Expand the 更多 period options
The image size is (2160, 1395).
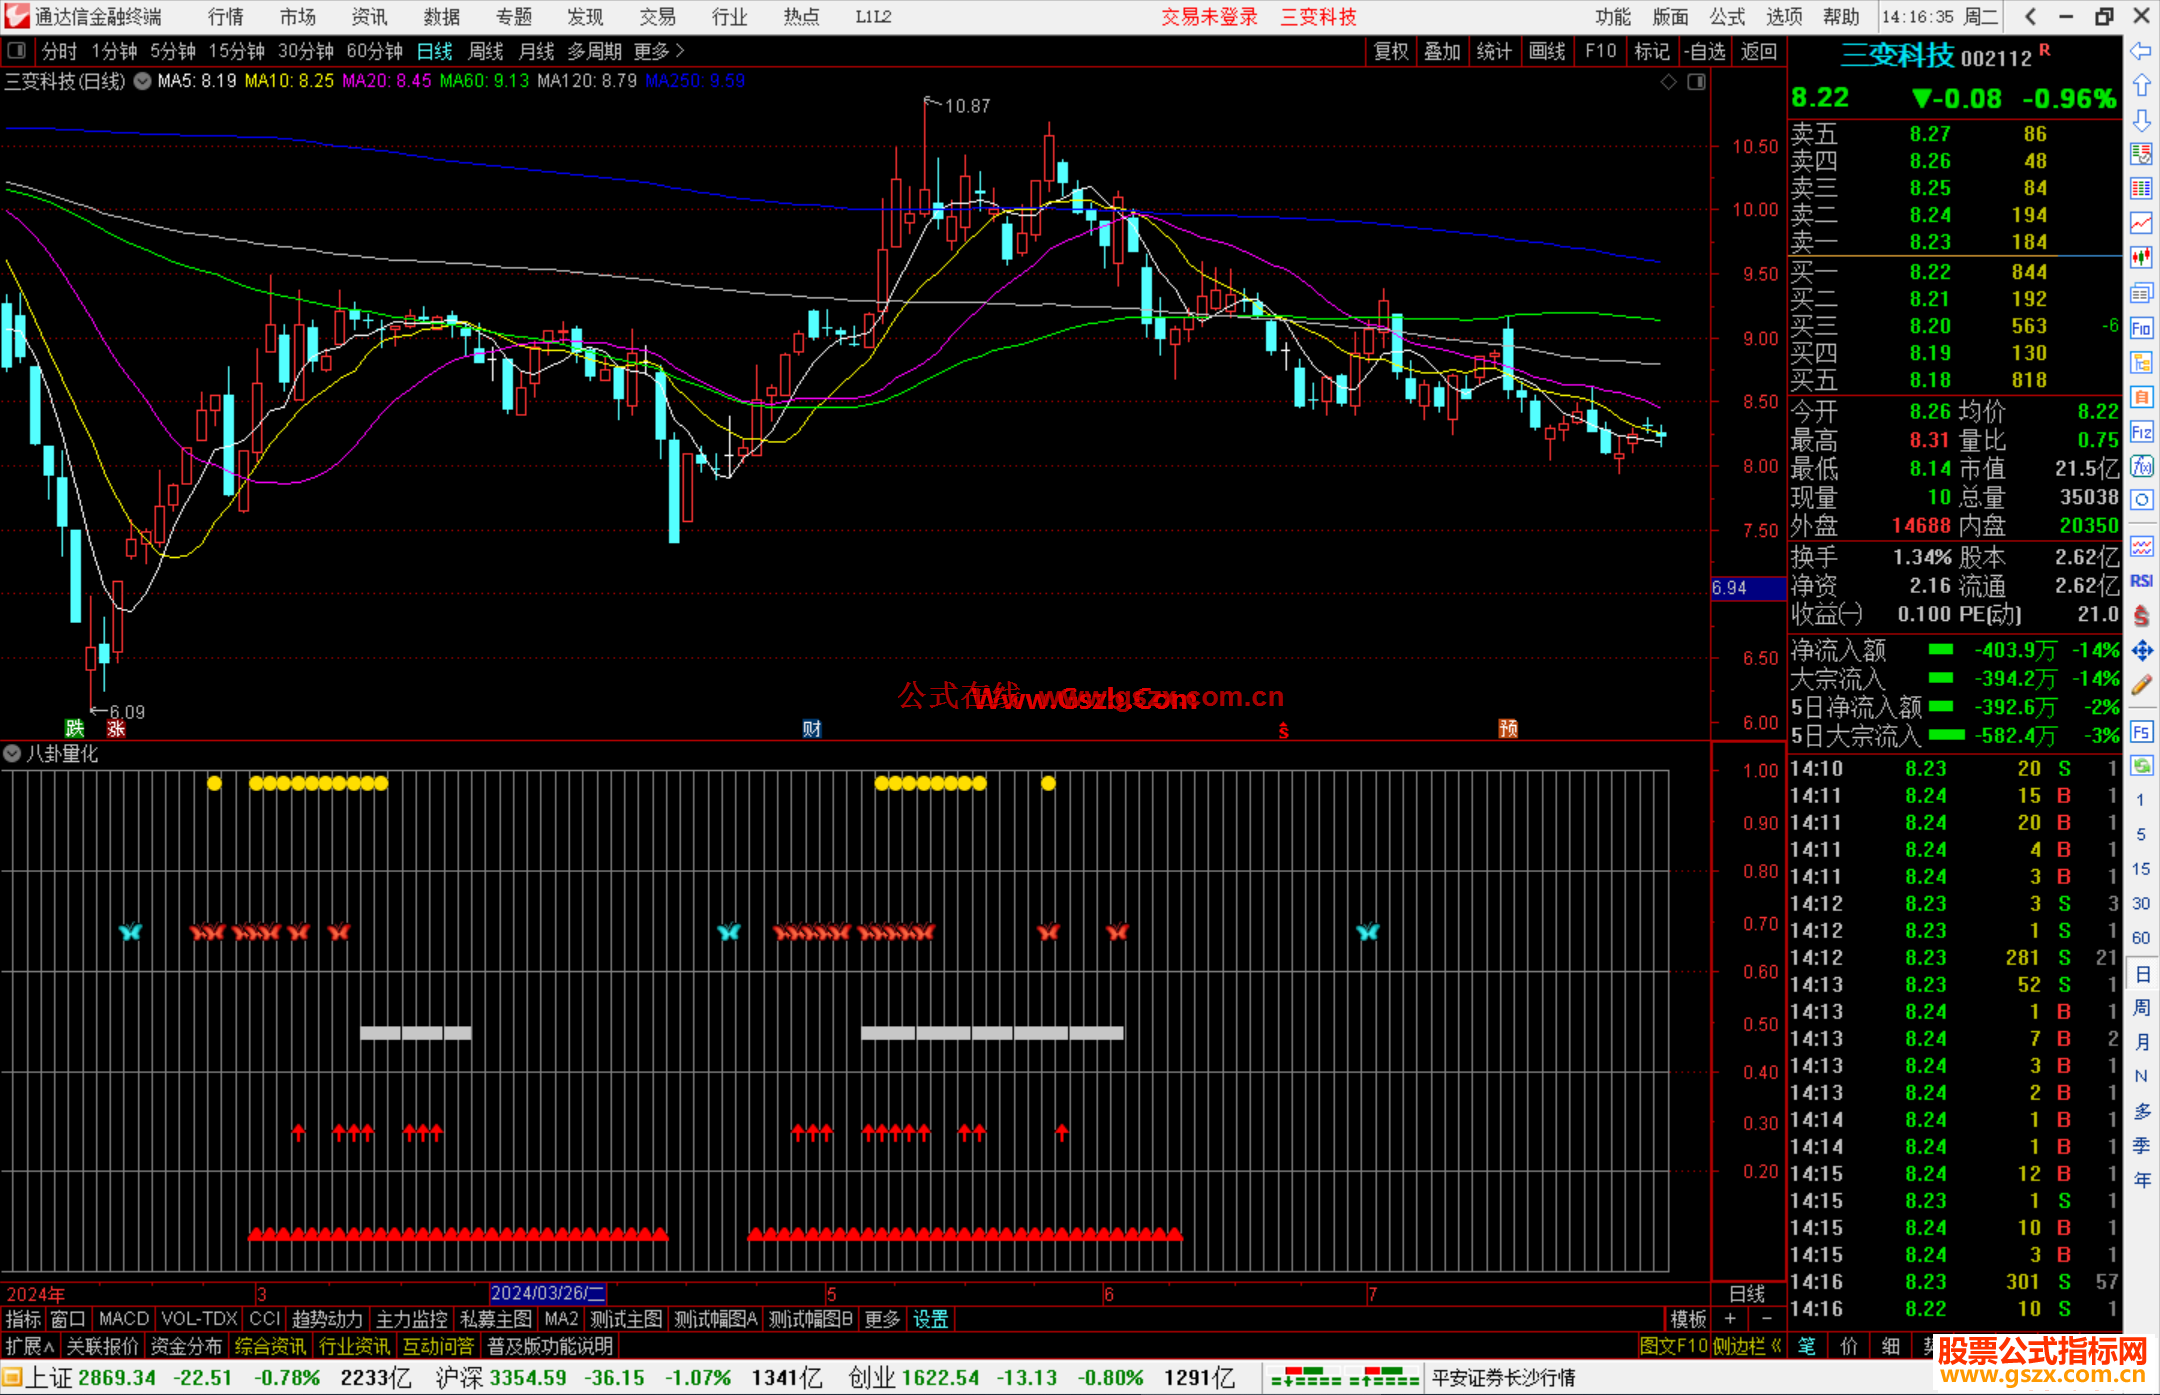click(658, 51)
